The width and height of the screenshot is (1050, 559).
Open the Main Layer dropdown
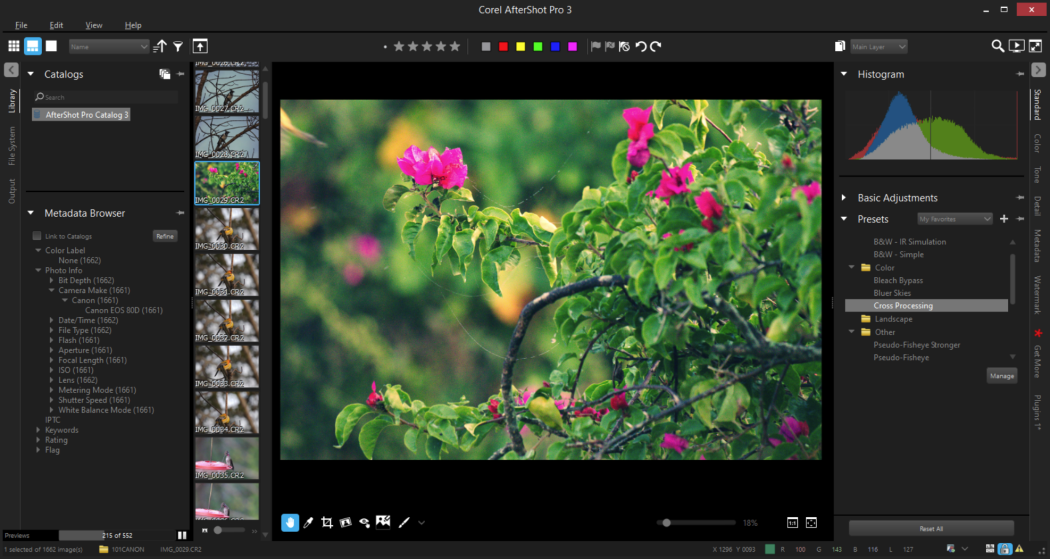[878, 46]
